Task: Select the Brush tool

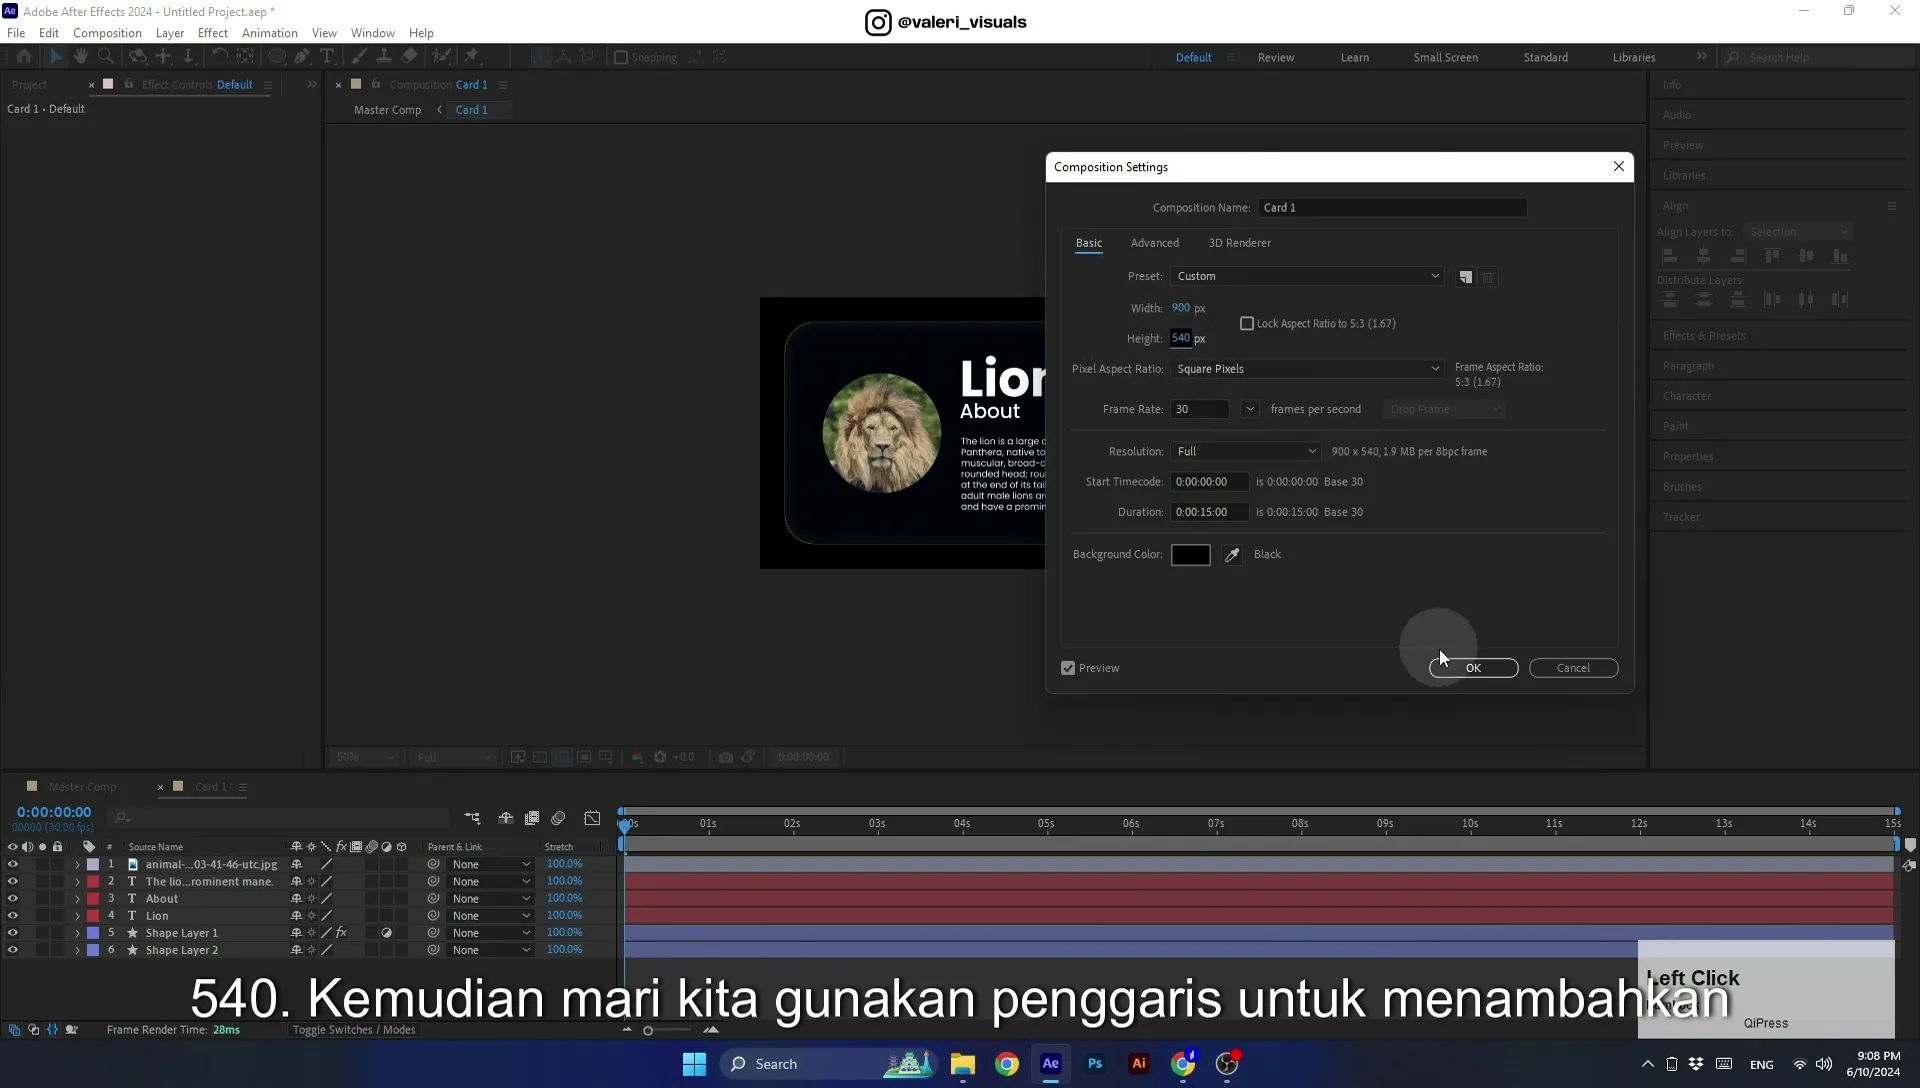Action: 359,57
